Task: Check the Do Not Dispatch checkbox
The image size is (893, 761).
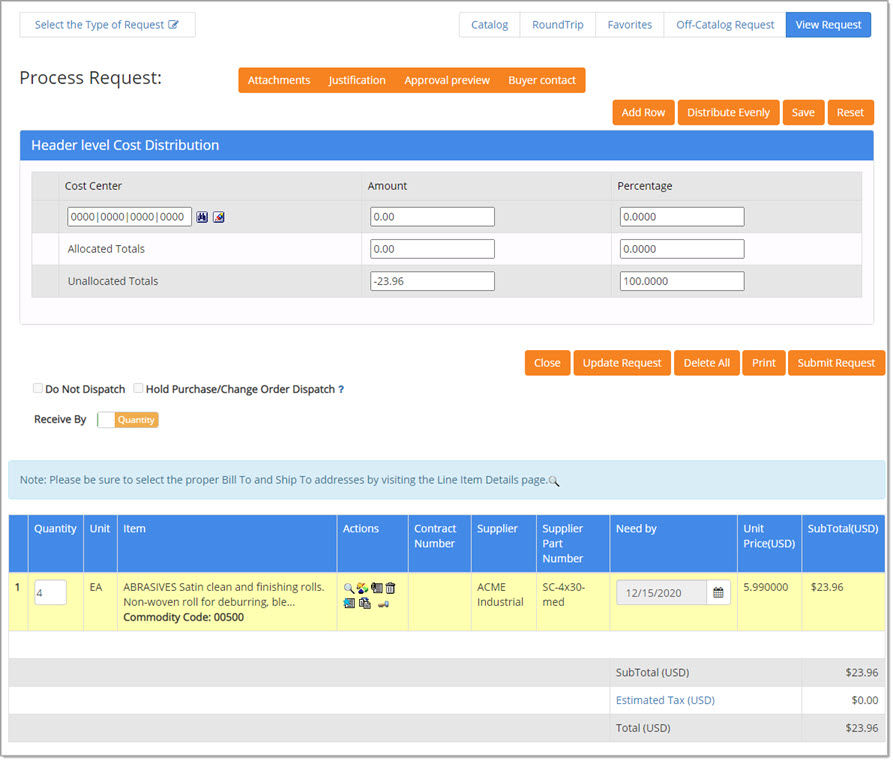Action: coord(38,388)
